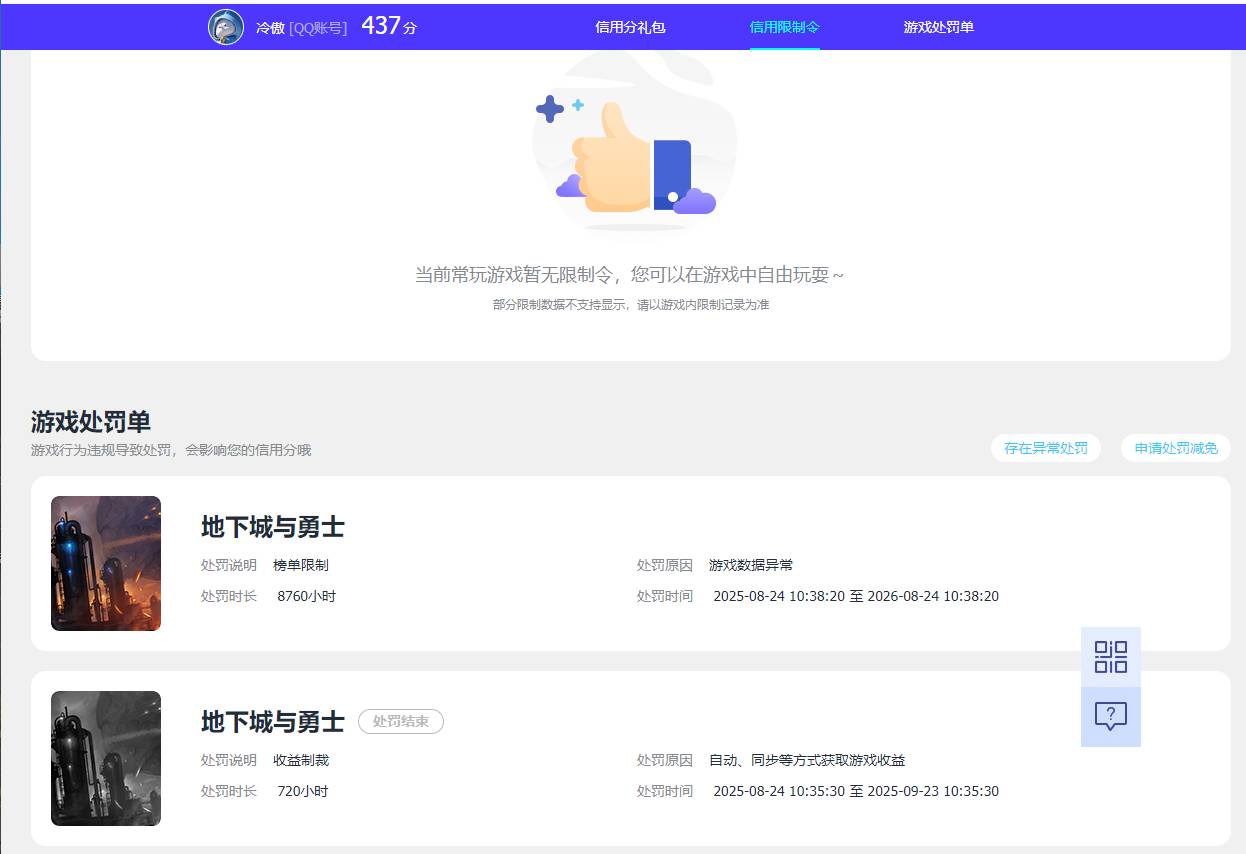Screen dimensions: 1246x854
Task: Open the [QQ账号] account label
Action: pos(320,27)
